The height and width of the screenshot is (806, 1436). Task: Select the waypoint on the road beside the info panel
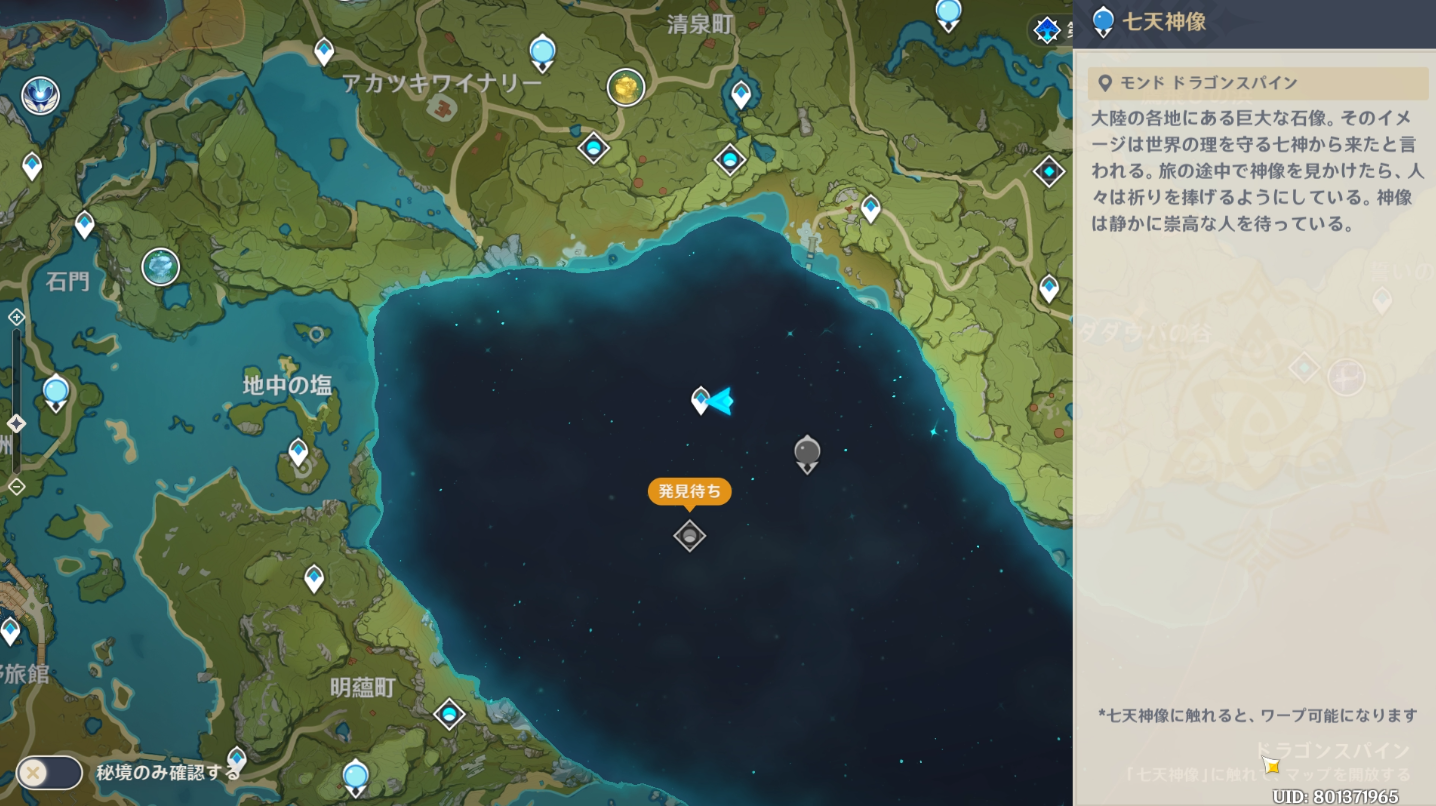click(x=1049, y=289)
